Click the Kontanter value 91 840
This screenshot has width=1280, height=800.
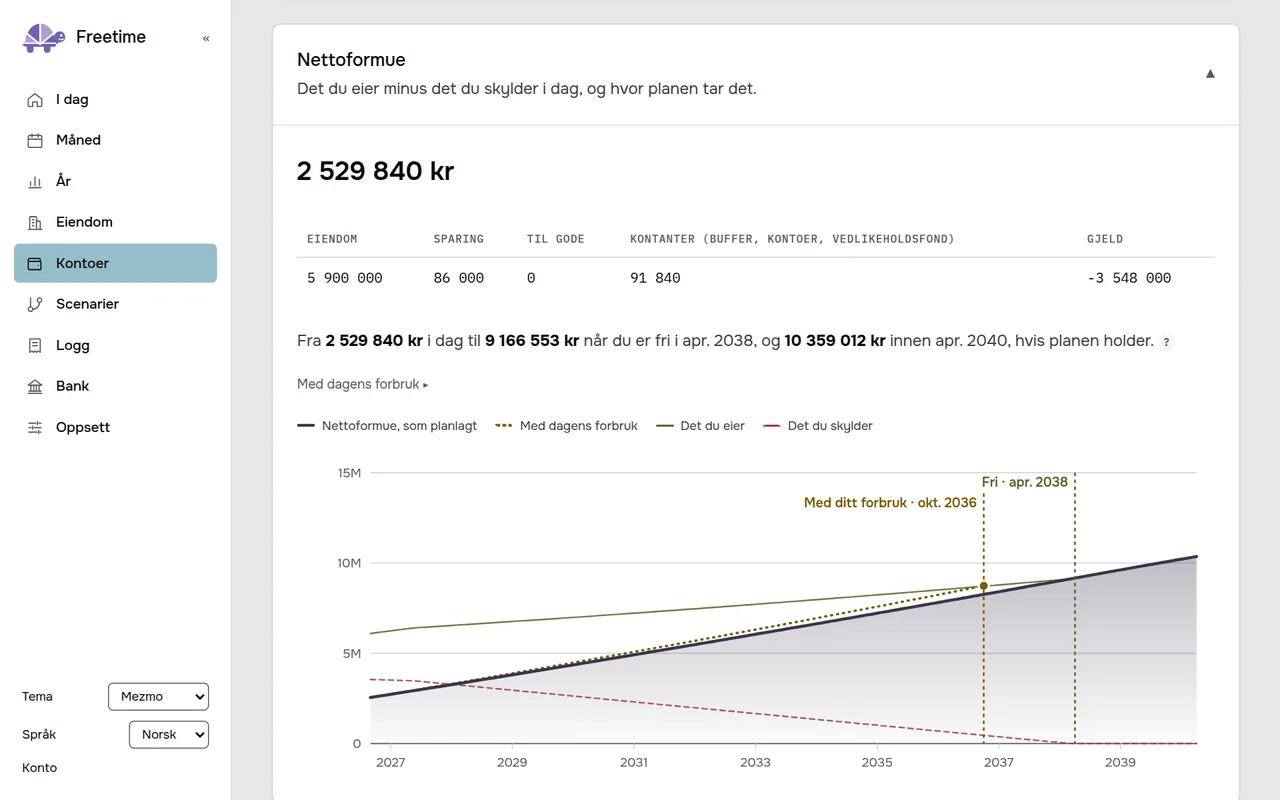tap(655, 279)
